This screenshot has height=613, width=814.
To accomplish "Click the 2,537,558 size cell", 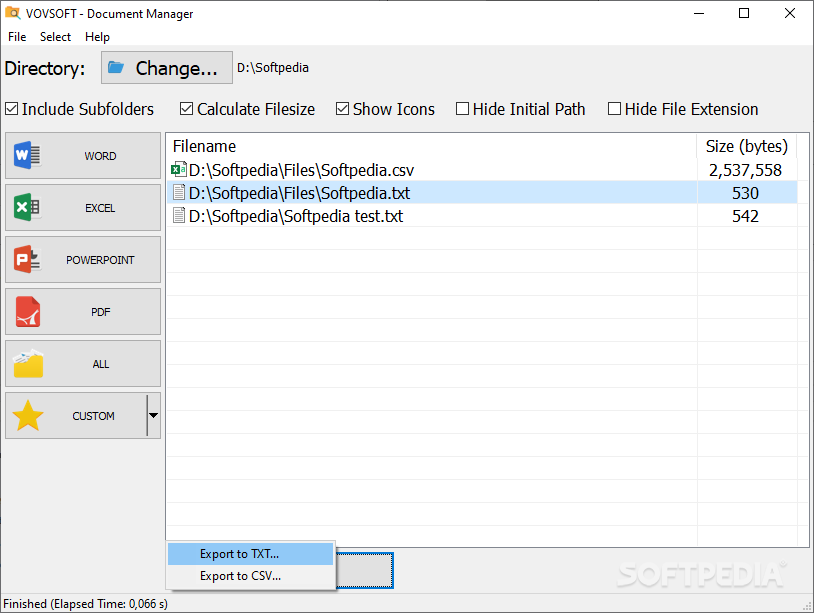I will (745, 170).
